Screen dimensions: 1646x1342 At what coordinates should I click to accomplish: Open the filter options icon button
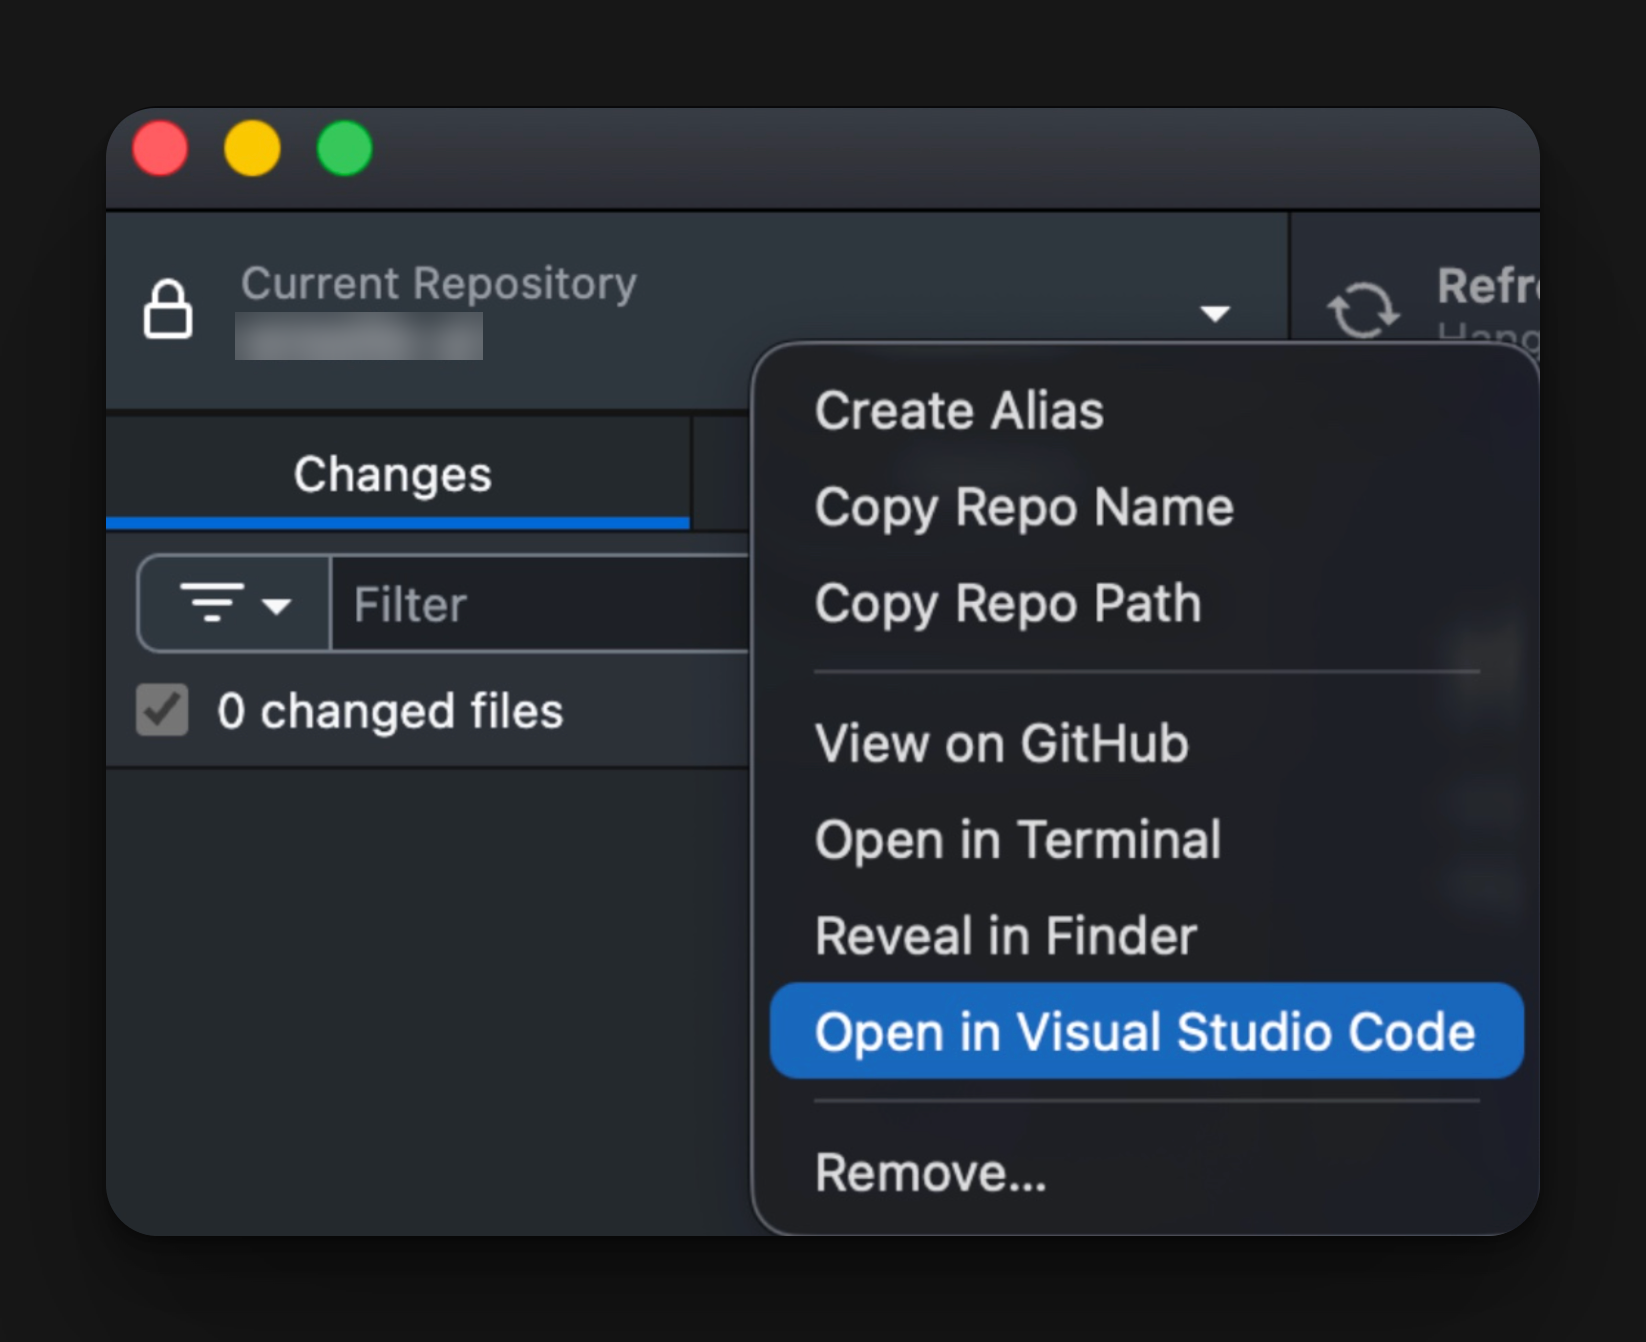tap(234, 604)
